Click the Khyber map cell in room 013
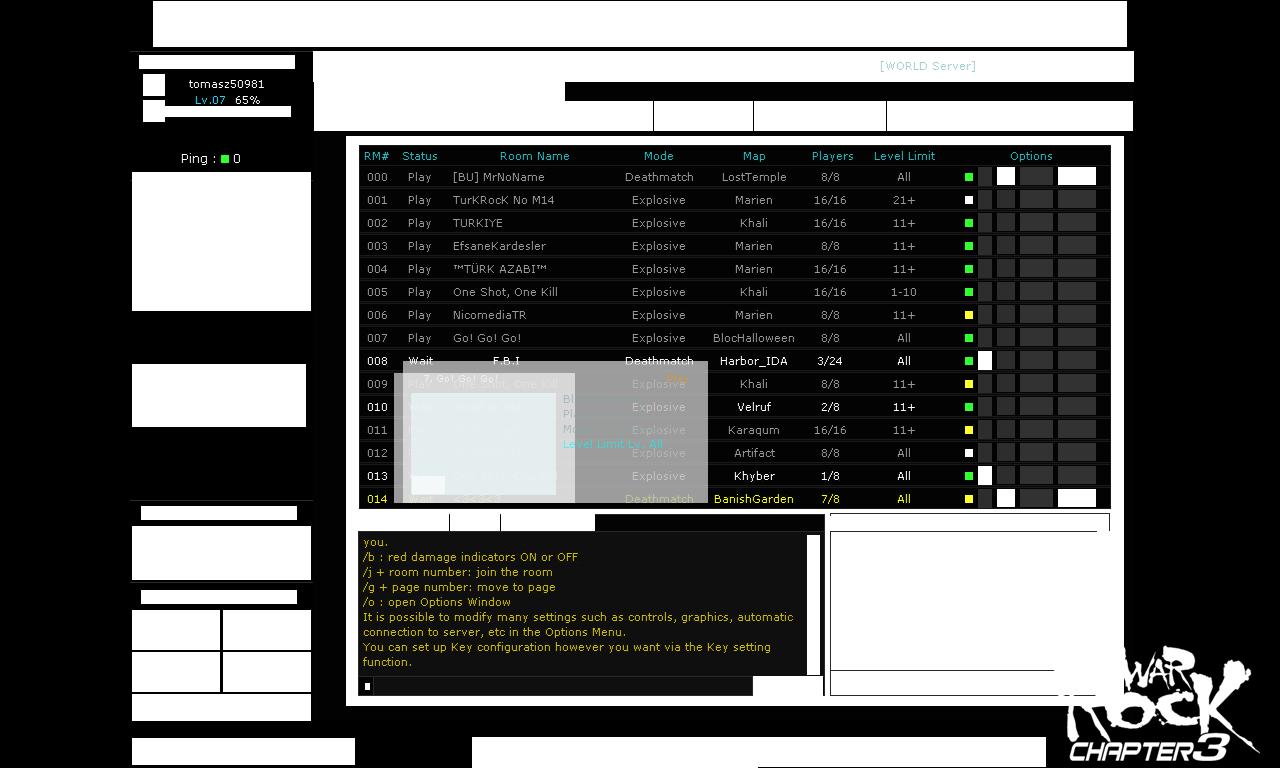Image resolution: width=1280 pixels, height=768 pixels. click(754, 476)
